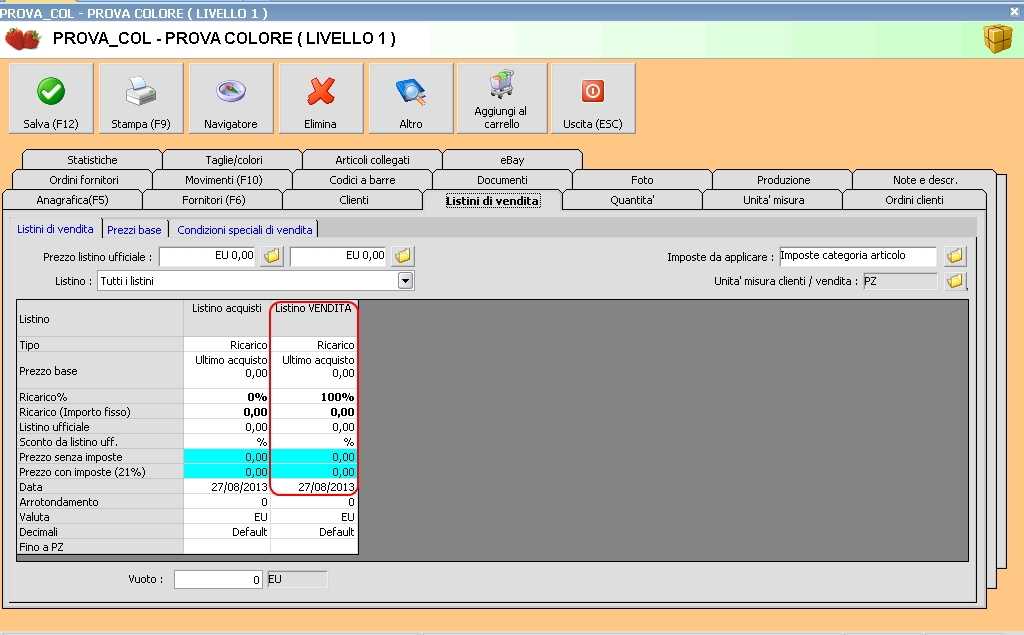Viewport: 1024px width, 635px height.
Task: Open folder icon next to Imposte da applicare
Action: click(x=955, y=256)
